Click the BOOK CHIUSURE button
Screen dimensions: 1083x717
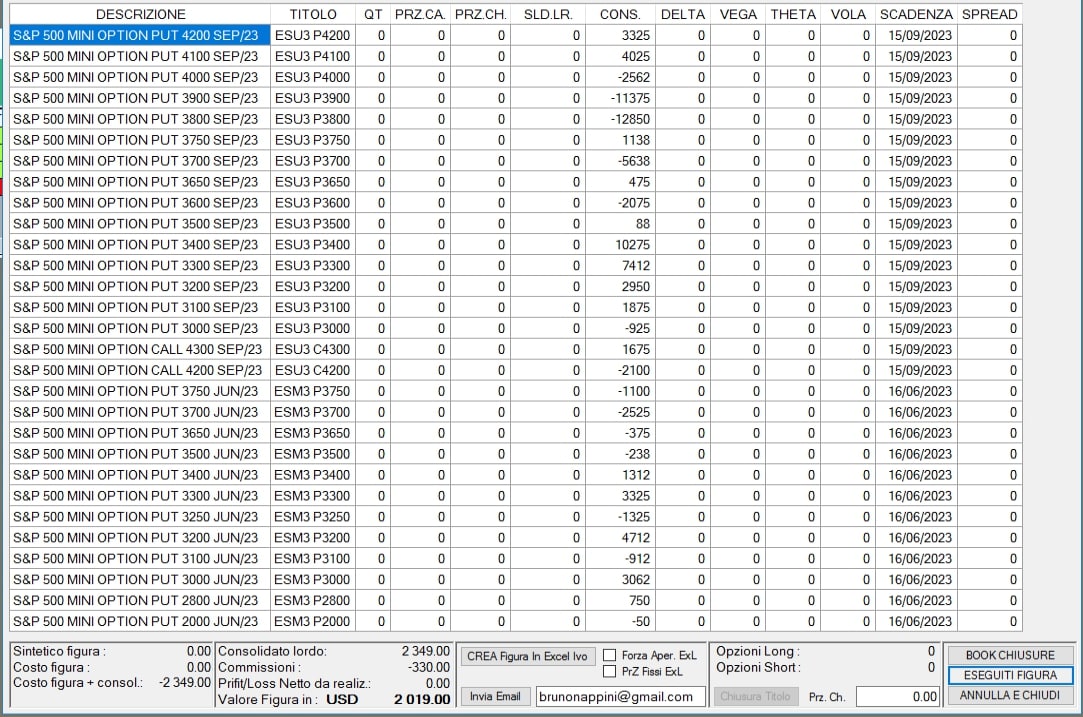(1010, 655)
